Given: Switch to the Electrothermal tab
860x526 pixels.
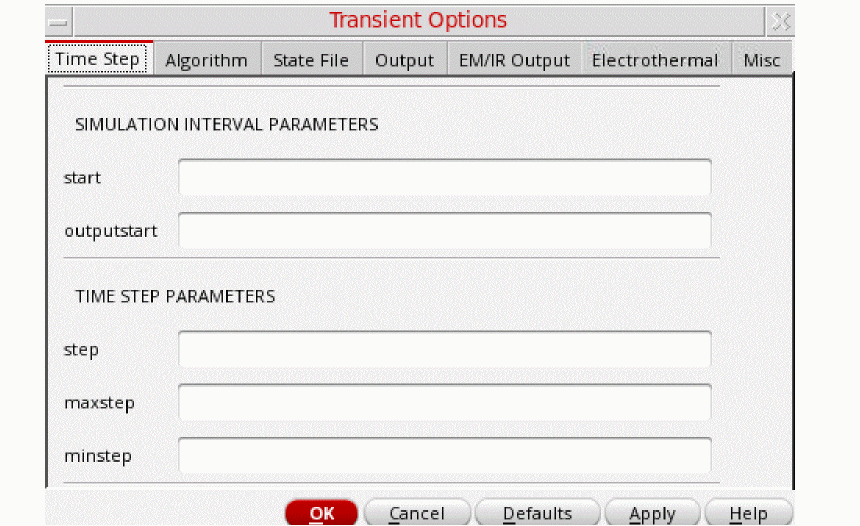Looking at the screenshot, I should [x=655, y=60].
